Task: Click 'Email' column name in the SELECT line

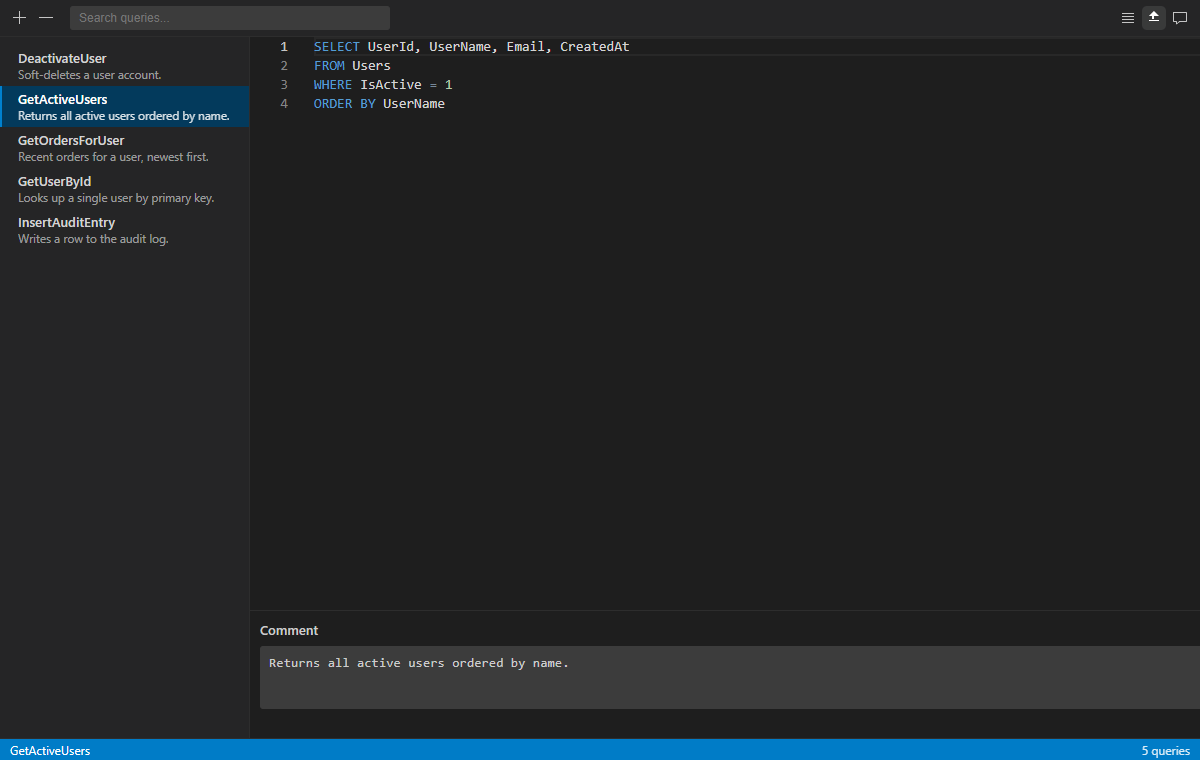Action: (x=525, y=47)
